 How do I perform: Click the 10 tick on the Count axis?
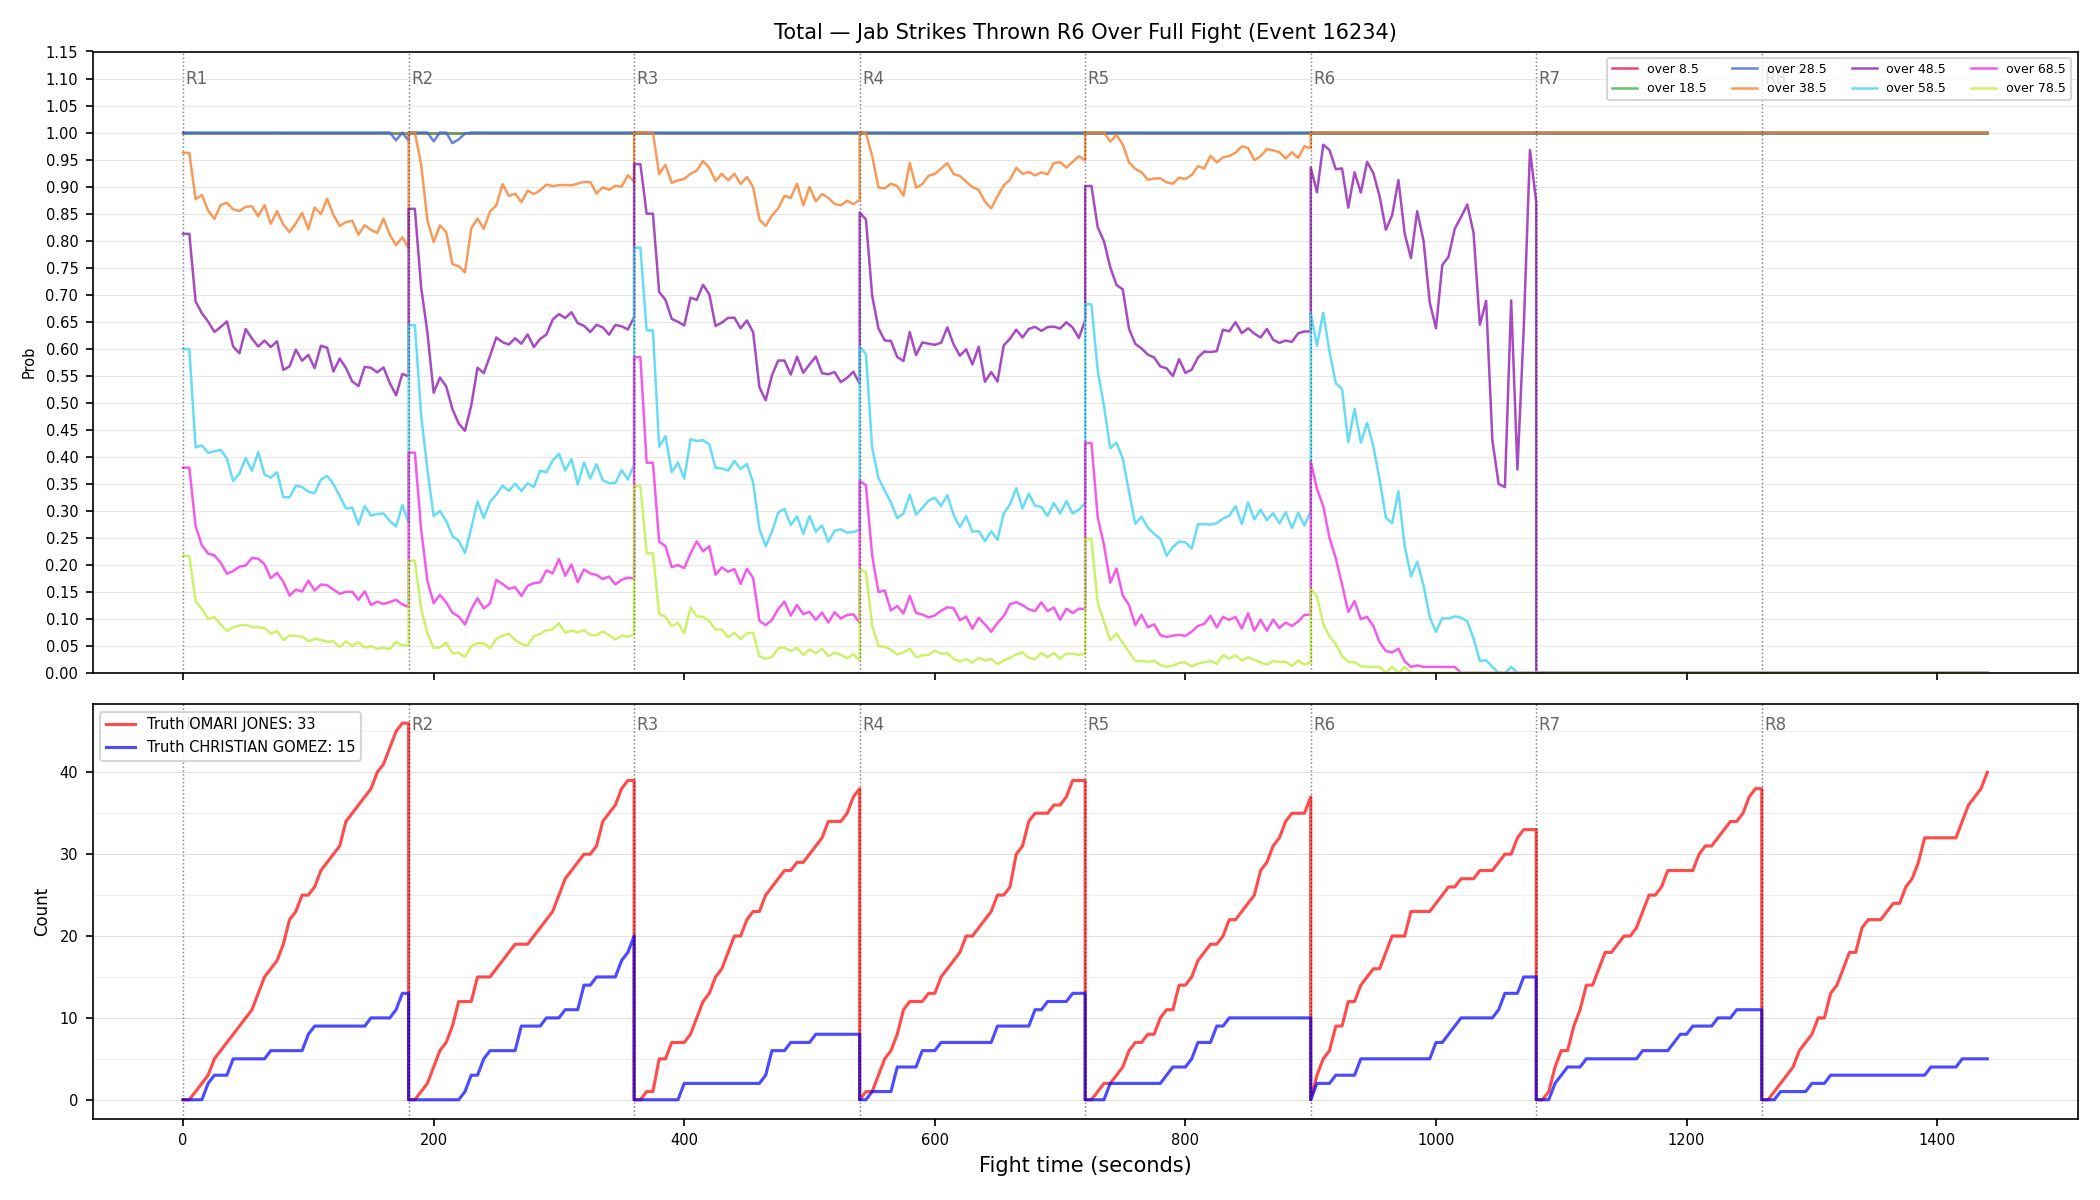(69, 1018)
